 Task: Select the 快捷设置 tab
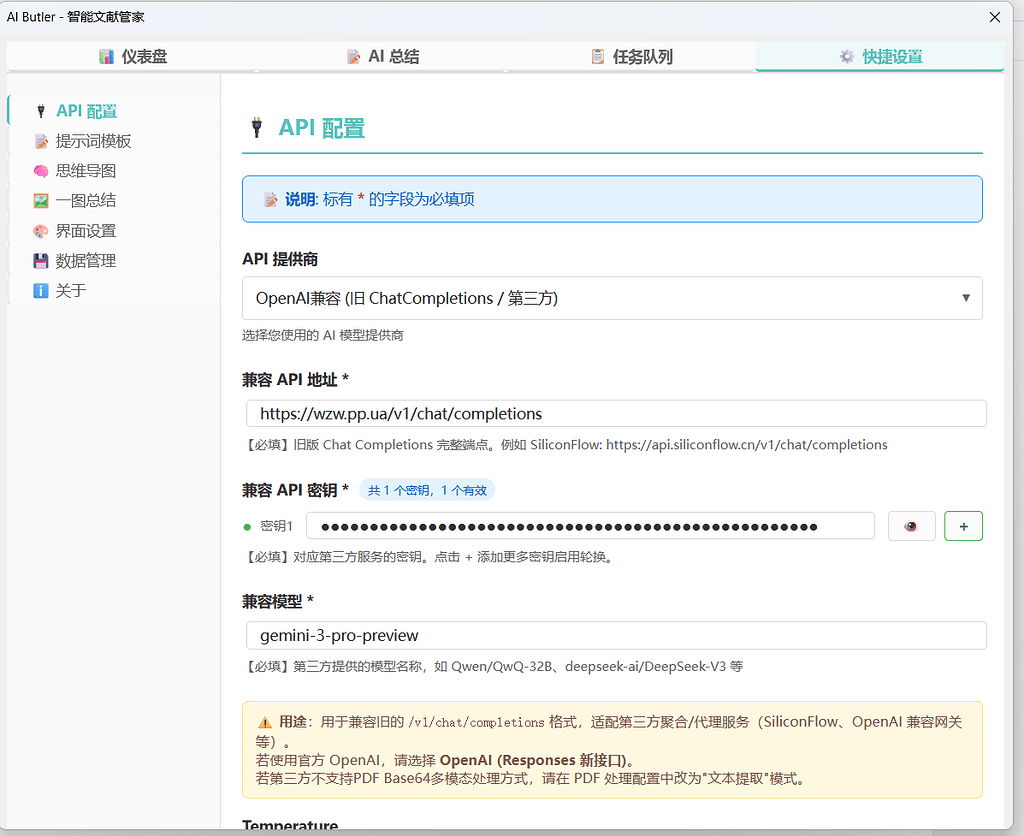point(880,57)
